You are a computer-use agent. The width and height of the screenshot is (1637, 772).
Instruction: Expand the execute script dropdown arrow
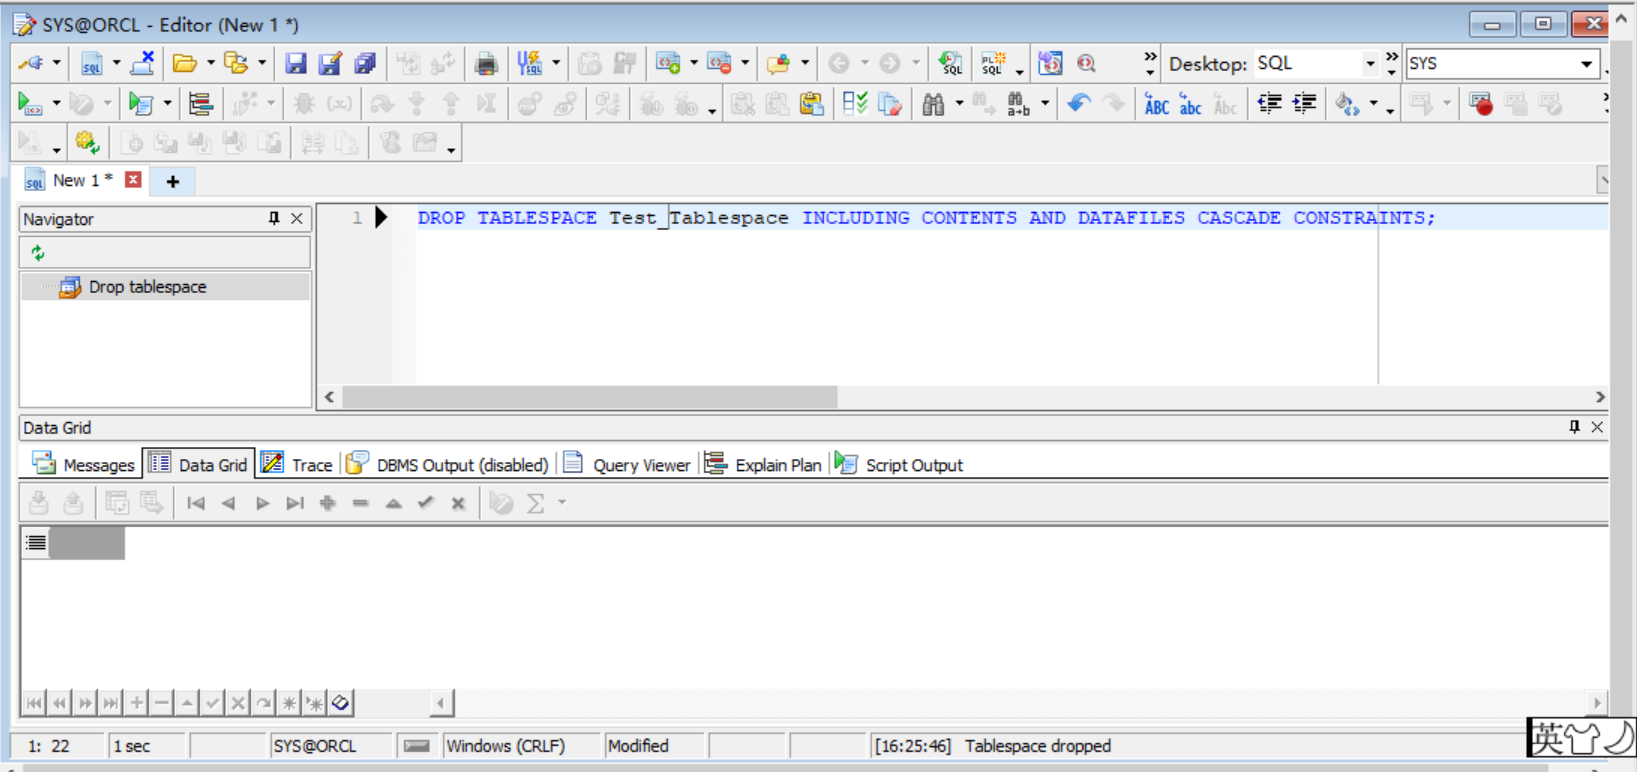click(167, 103)
